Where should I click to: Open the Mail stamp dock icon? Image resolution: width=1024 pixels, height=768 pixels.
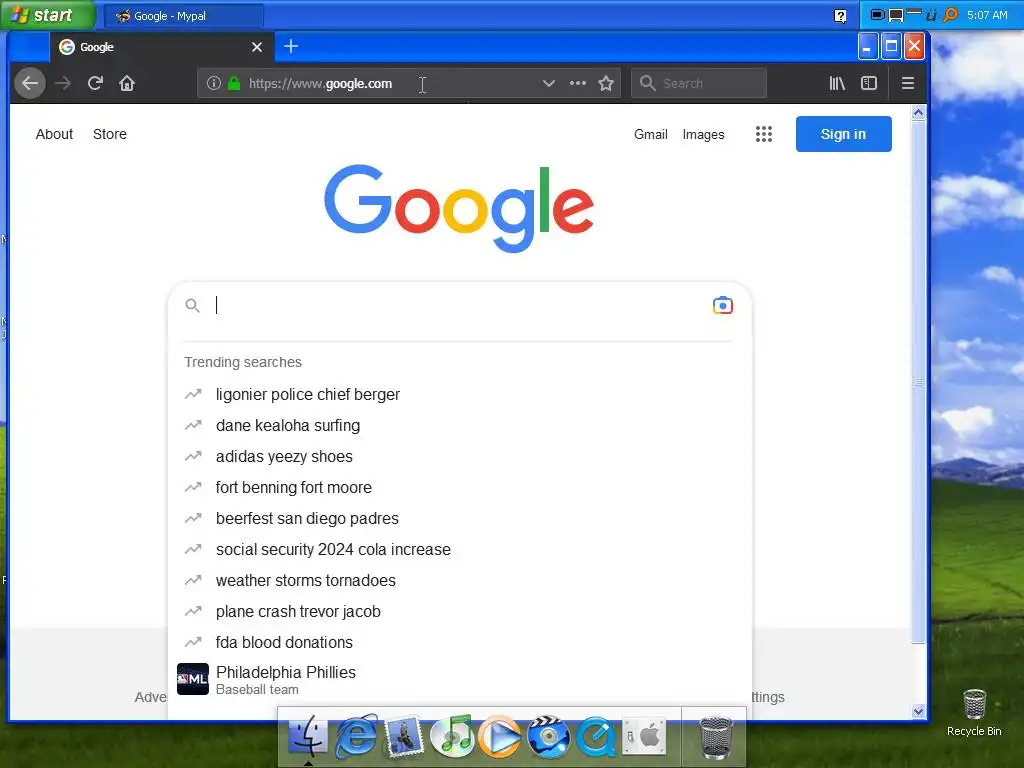click(404, 736)
